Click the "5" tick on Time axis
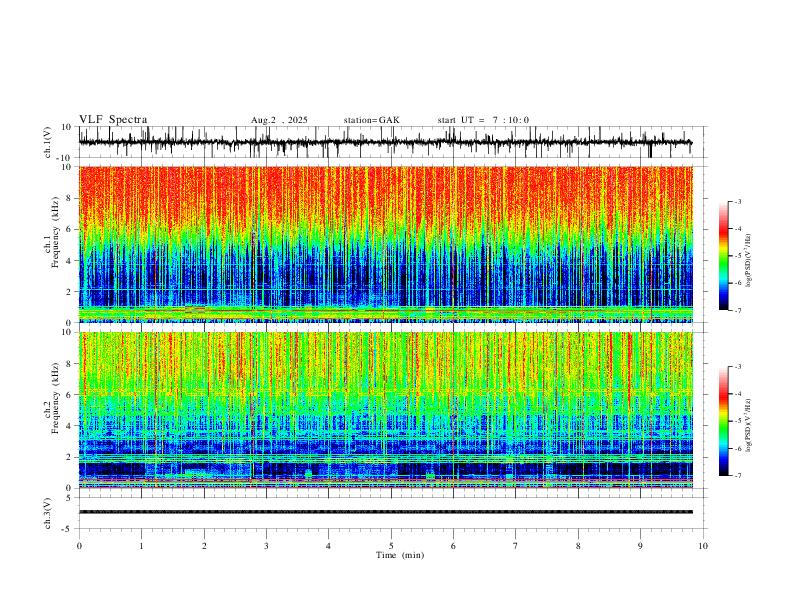792x612 pixels. [391, 546]
